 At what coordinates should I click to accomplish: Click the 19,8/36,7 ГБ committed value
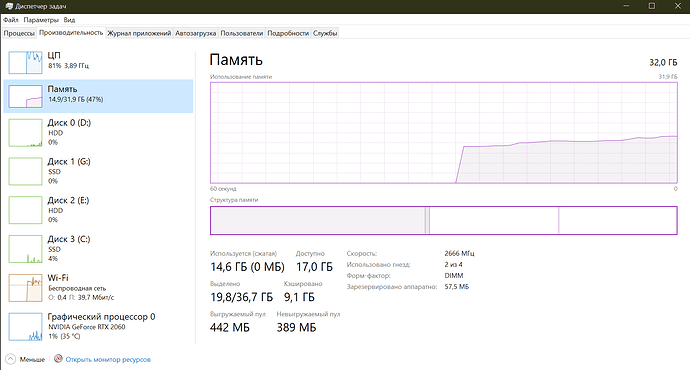242,297
